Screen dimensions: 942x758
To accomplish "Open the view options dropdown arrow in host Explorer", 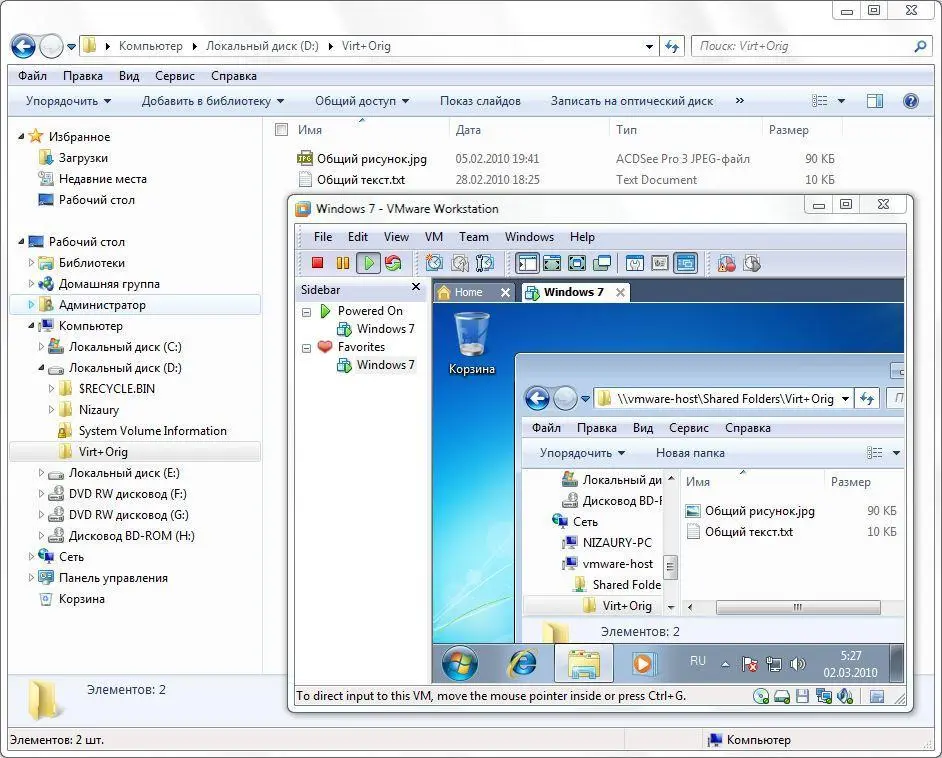I will [x=841, y=101].
